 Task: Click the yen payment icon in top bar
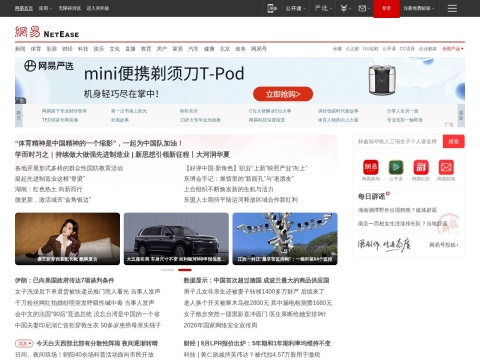345,8
